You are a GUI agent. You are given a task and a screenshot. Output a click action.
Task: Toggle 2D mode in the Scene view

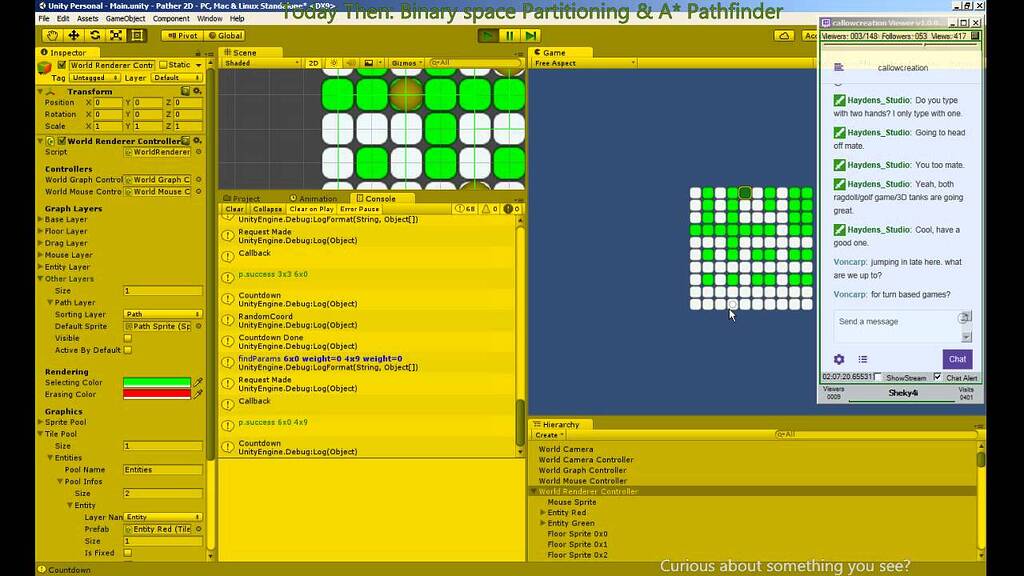pos(312,62)
